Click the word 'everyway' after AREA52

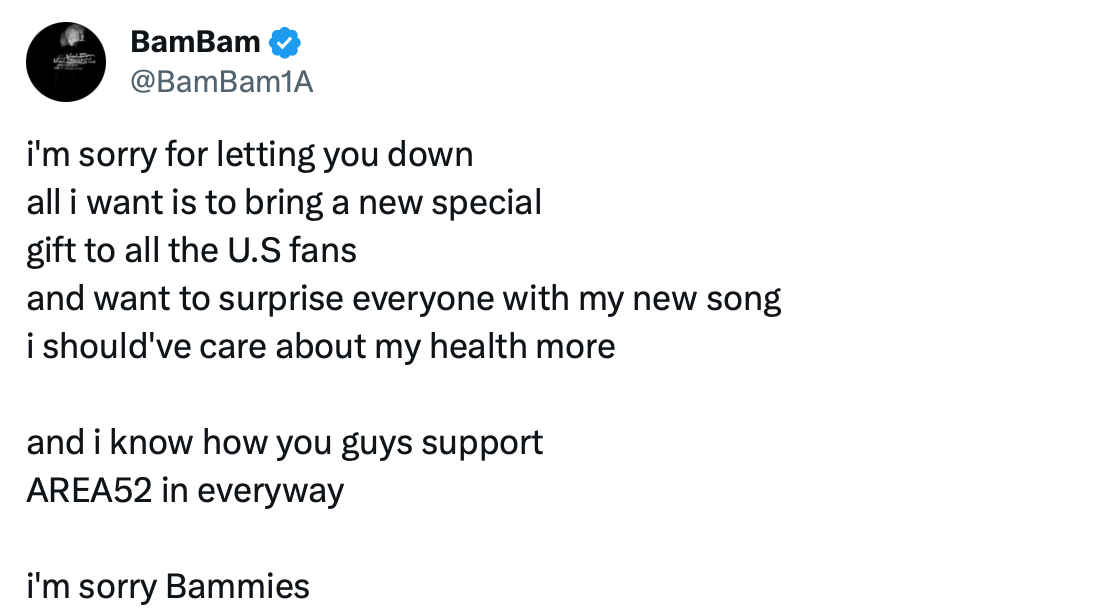click(x=270, y=492)
